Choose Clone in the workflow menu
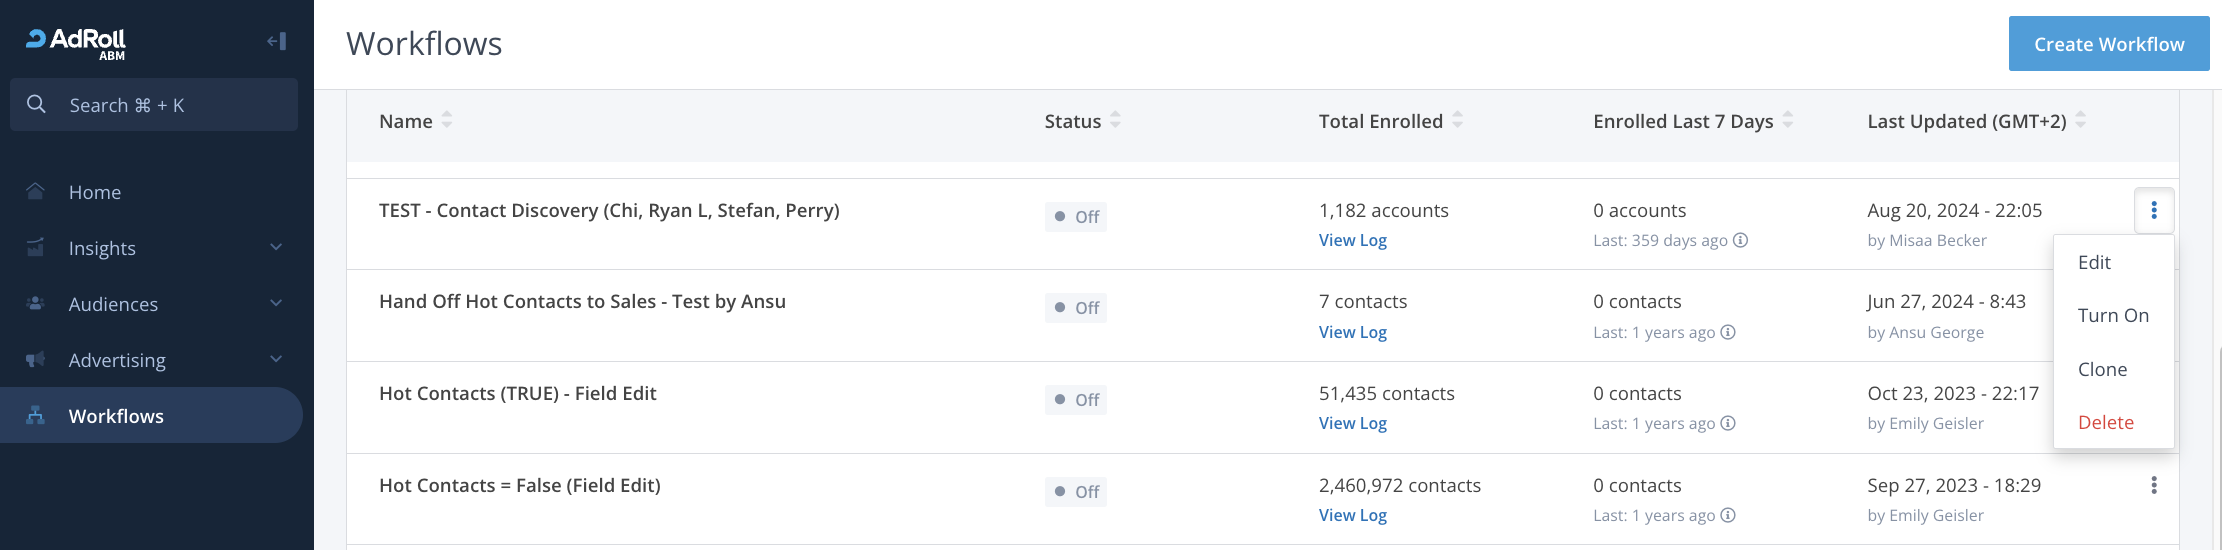Viewport: 2222px width, 550px height. (x=2102, y=369)
